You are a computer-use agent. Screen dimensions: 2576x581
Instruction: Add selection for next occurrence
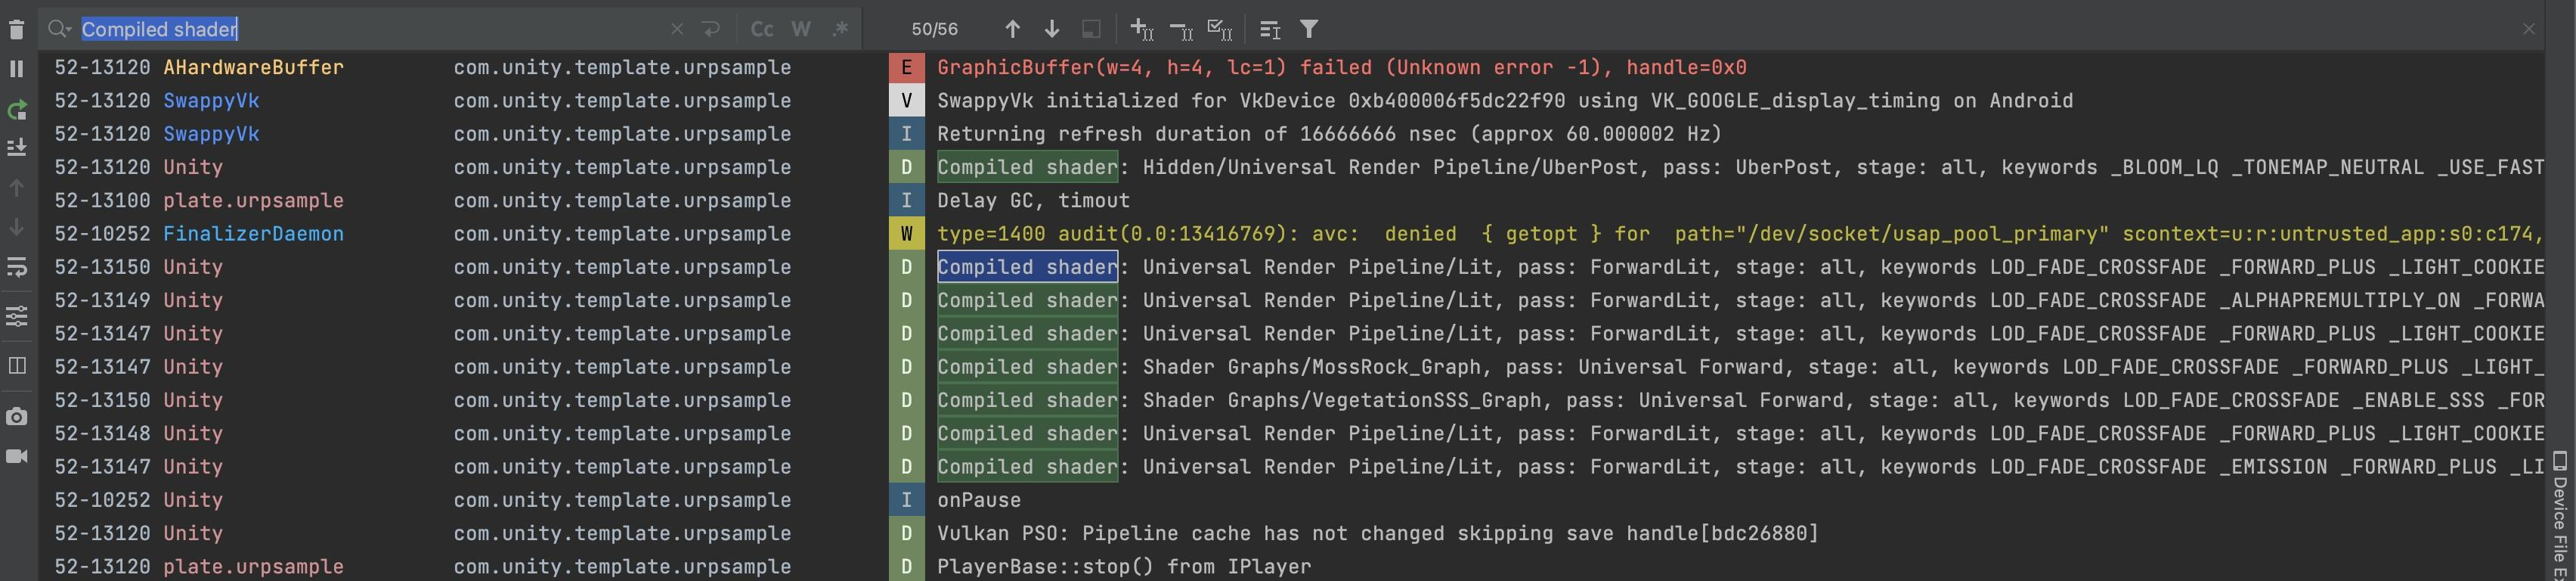tap(1141, 29)
